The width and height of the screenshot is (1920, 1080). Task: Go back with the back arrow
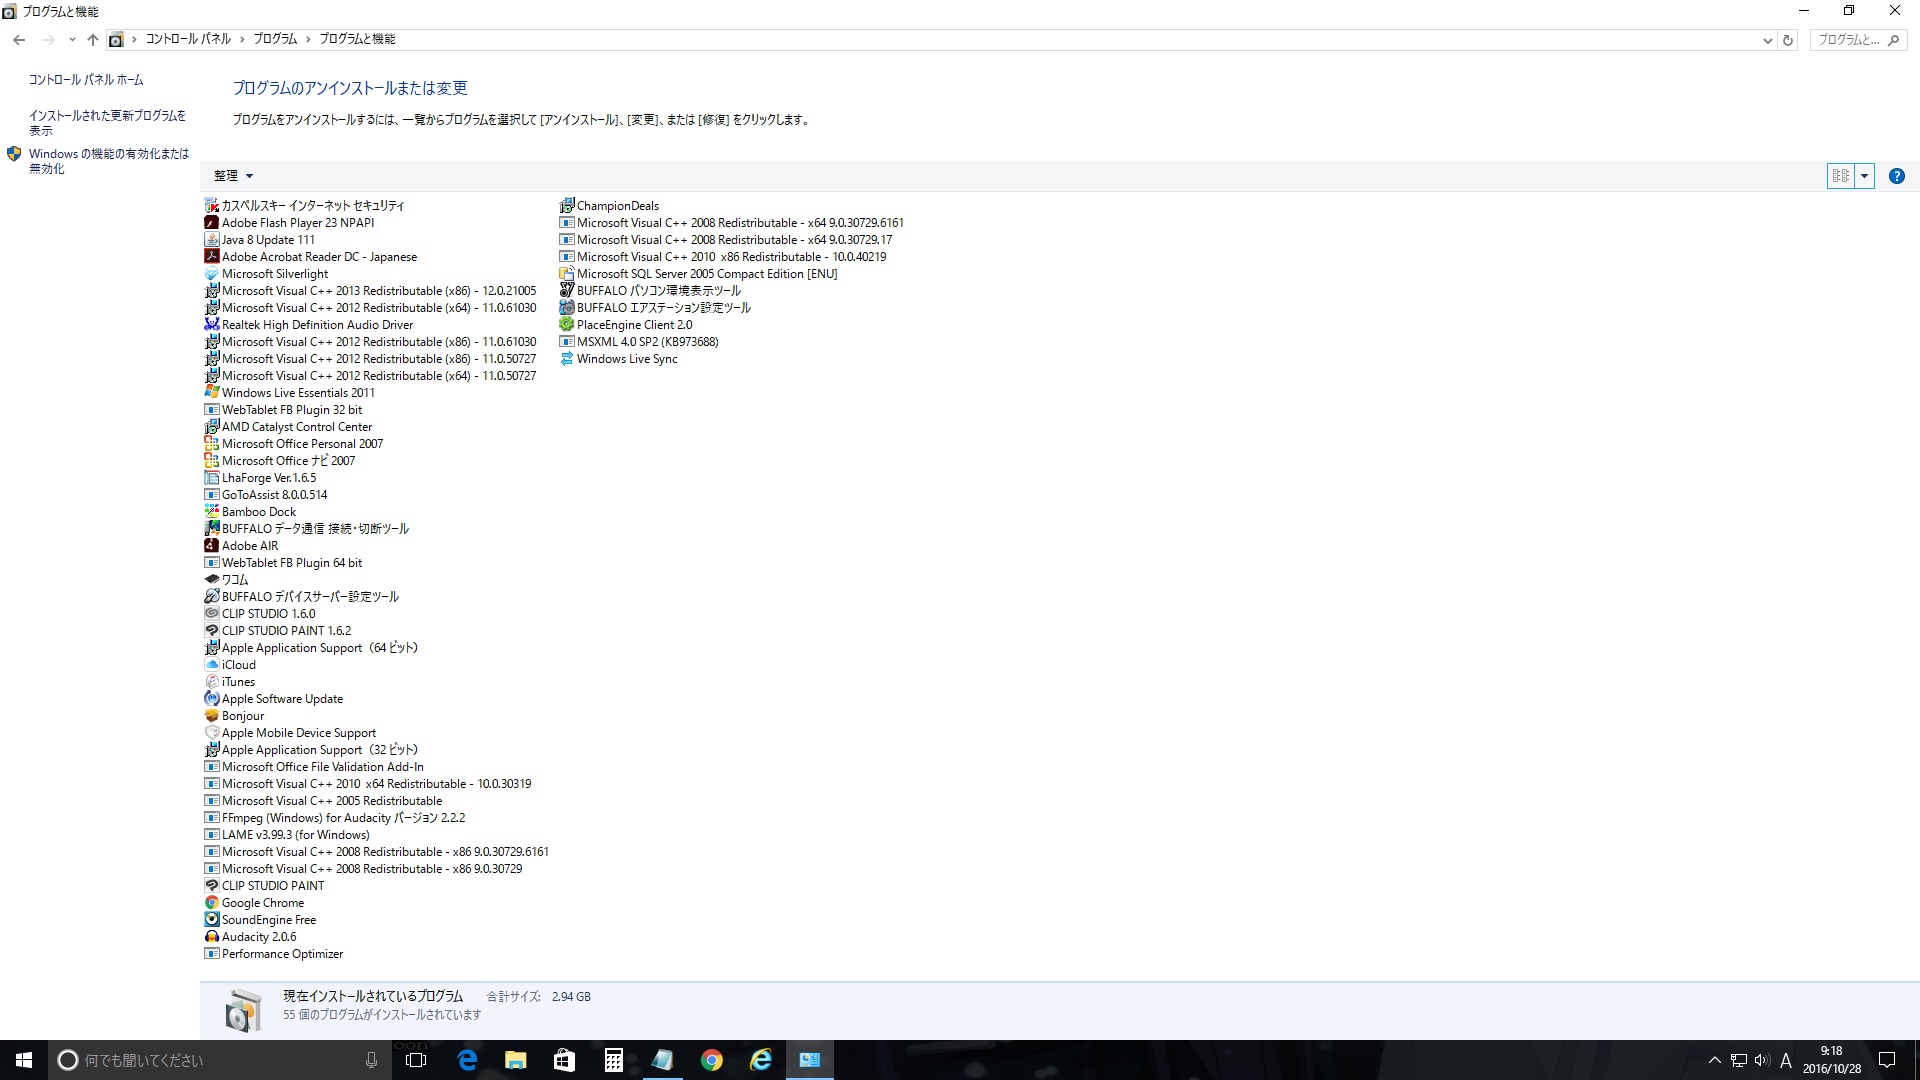[x=19, y=40]
